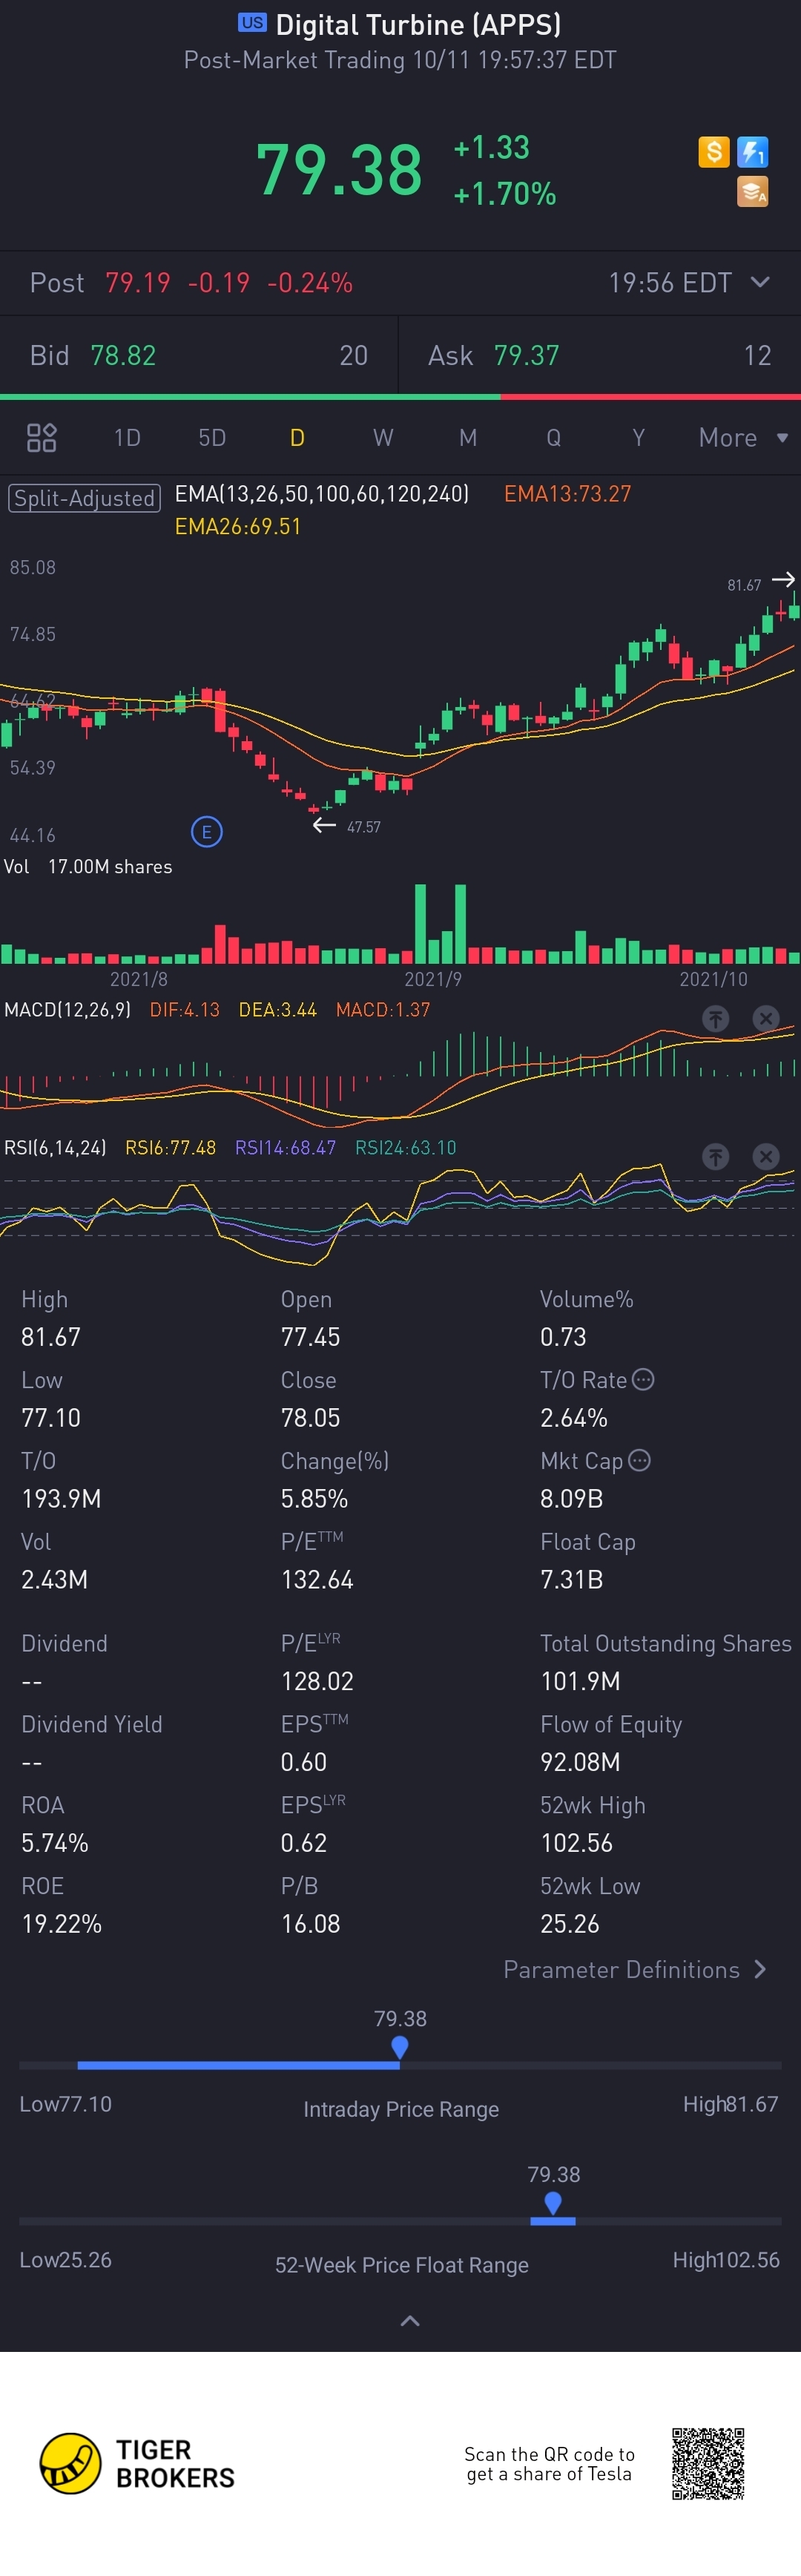This screenshot has height=2576, width=801.
Task: Switch to the 1D chart tab
Action: [x=127, y=437]
